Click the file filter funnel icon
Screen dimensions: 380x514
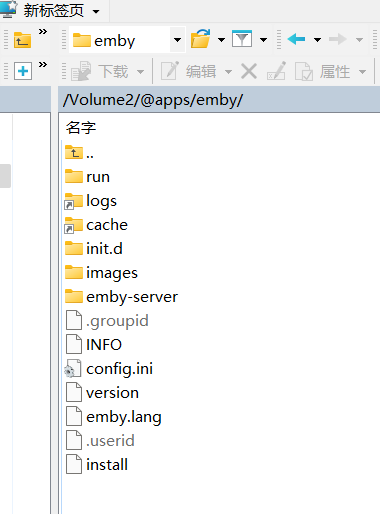pos(242,39)
